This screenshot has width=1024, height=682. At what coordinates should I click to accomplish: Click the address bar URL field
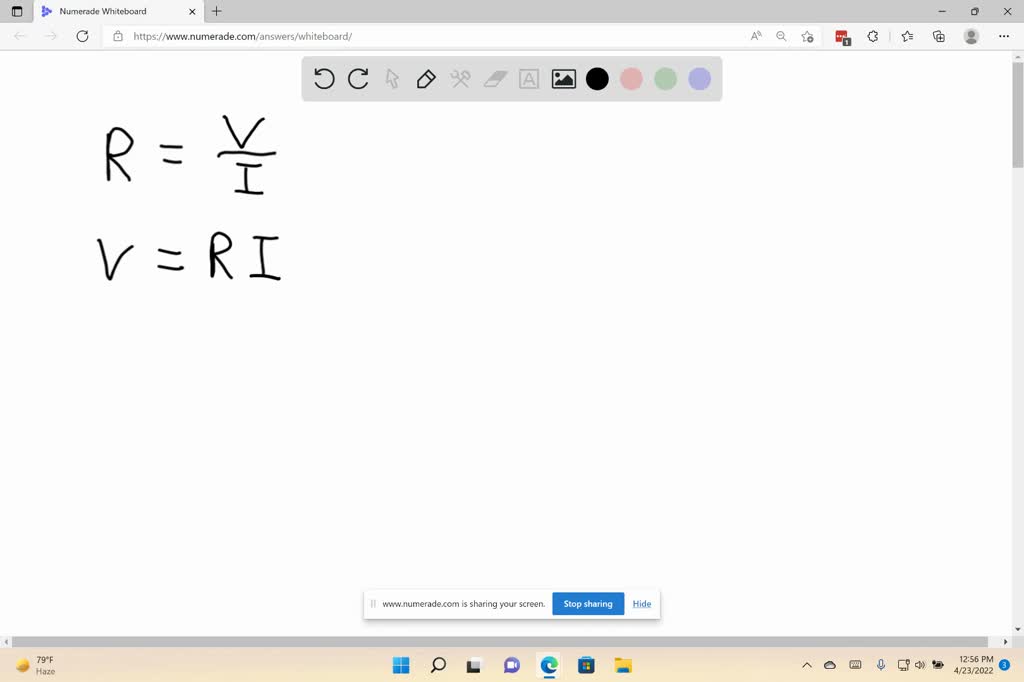click(300, 36)
